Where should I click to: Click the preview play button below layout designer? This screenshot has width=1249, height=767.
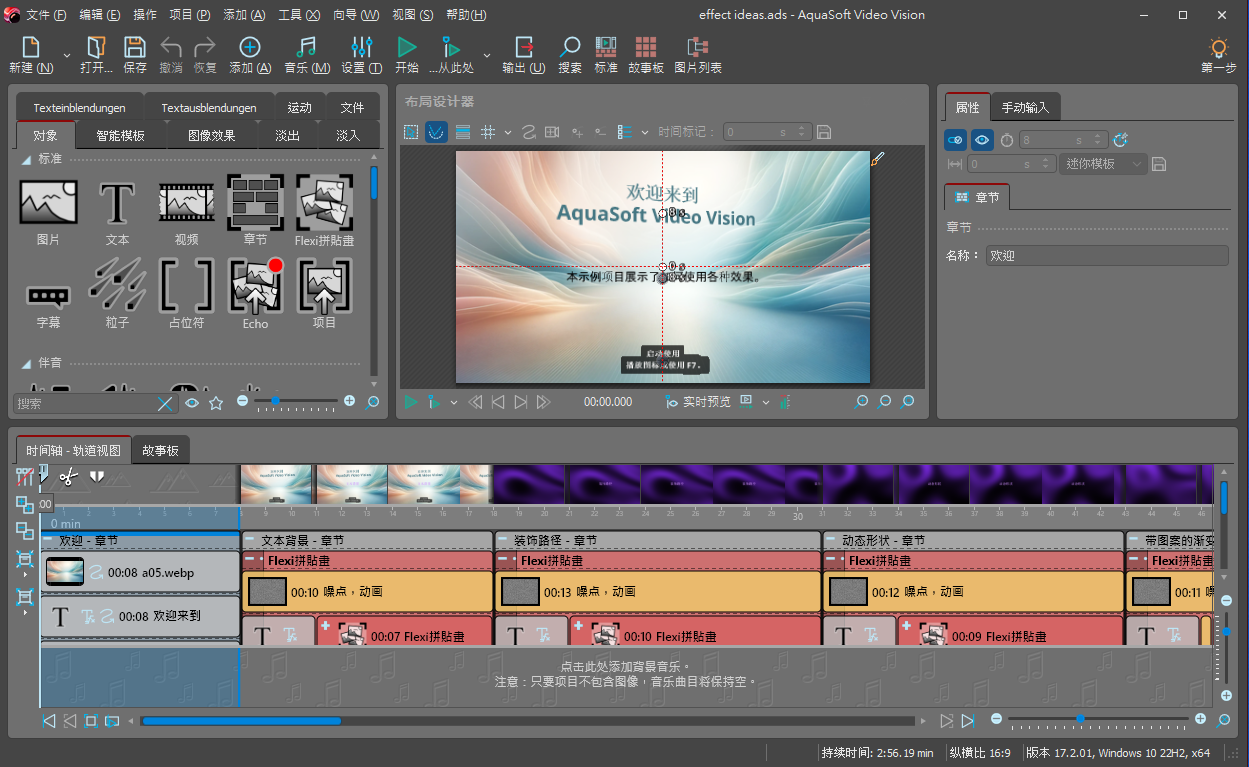tap(411, 402)
